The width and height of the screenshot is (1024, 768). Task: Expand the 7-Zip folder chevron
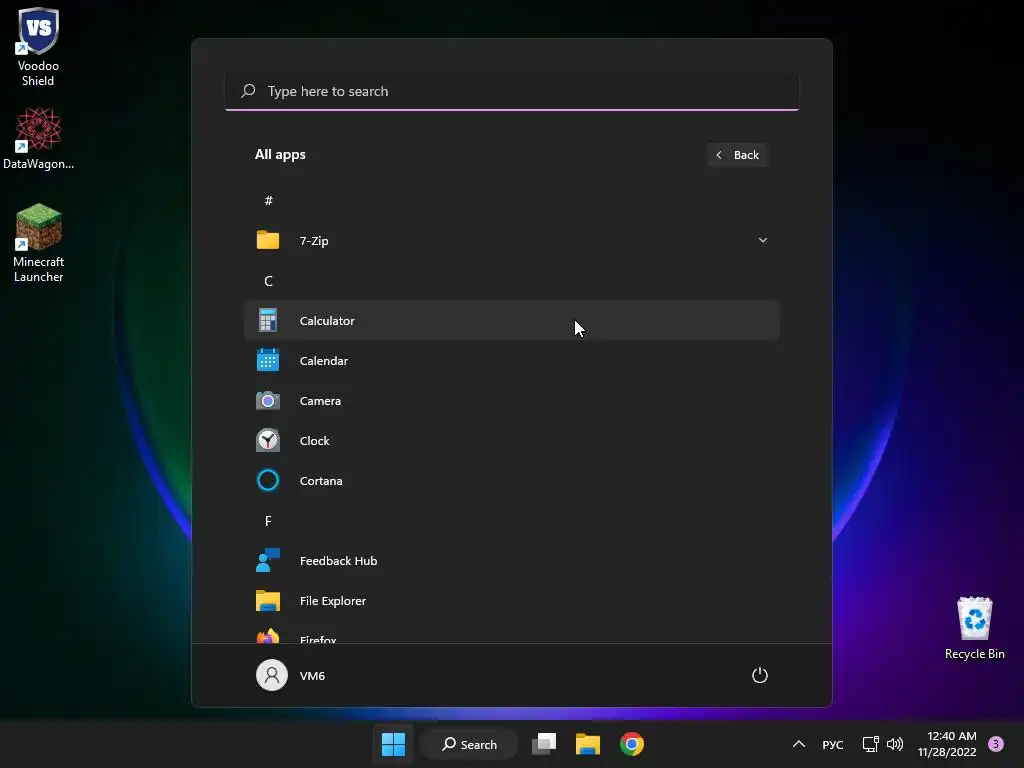point(762,240)
